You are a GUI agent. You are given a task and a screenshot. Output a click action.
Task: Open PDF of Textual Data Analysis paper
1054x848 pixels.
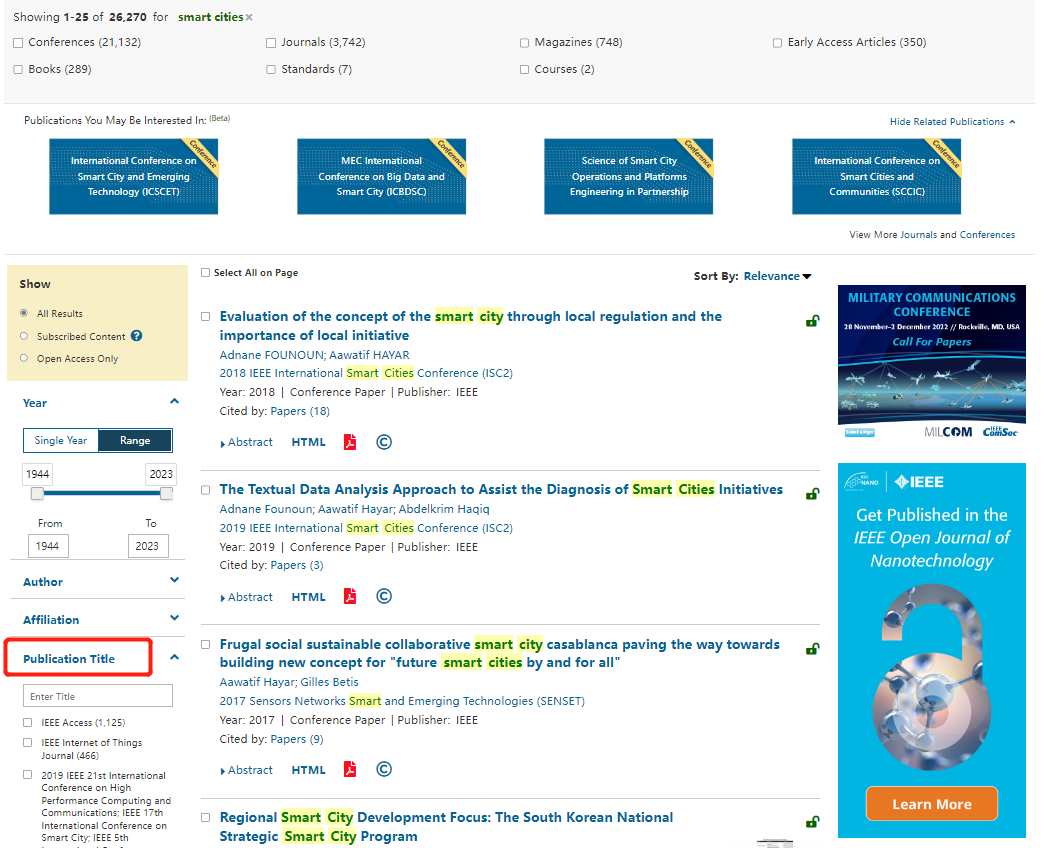[x=350, y=597]
